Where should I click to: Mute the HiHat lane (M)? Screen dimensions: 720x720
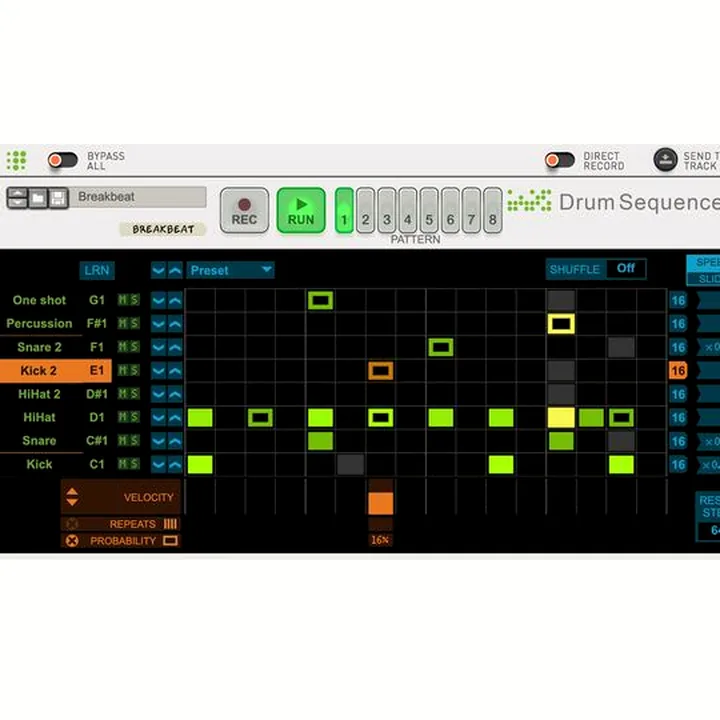(x=123, y=417)
